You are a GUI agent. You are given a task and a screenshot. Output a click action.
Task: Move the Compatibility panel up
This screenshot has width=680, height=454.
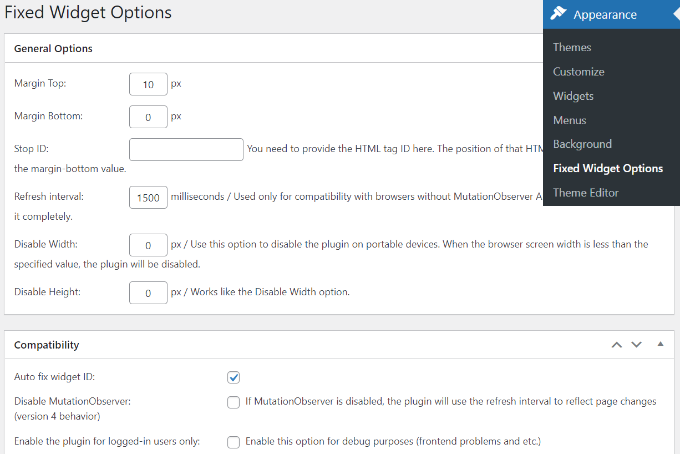pyautogui.click(x=616, y=344)
